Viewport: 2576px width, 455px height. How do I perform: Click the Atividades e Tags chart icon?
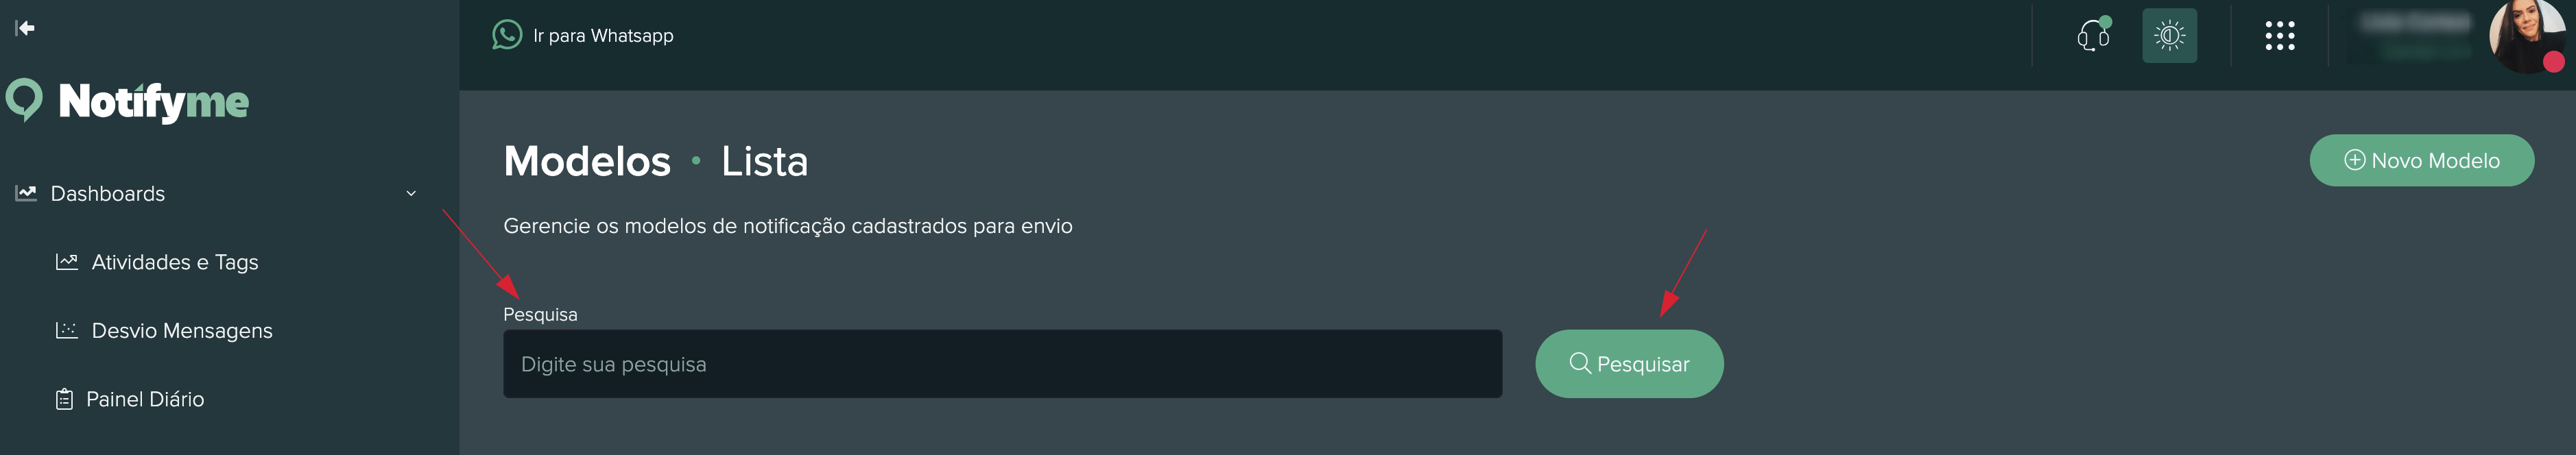point(66,262)
